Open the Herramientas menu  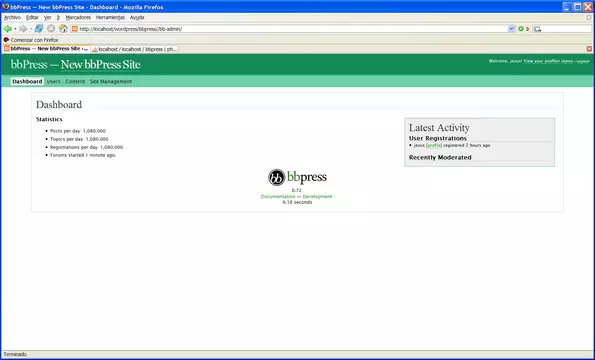pyautogui.click(x=110, y=17)
